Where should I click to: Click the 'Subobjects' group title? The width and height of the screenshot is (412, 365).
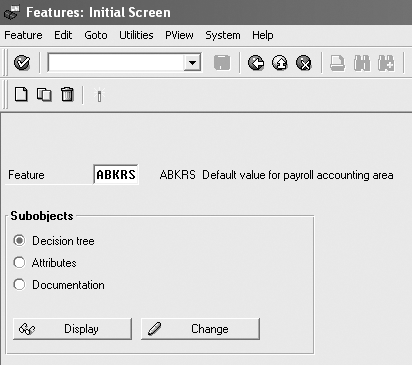click(x=42, y=216)
